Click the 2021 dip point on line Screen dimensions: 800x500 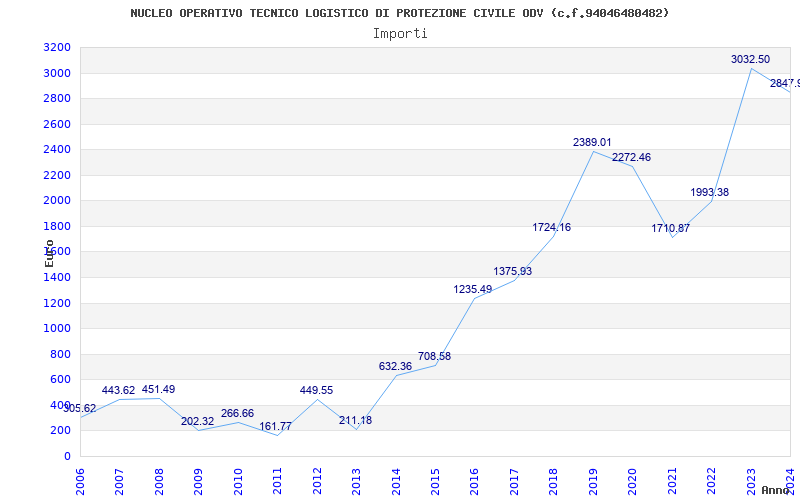click(x=672, y=237)
